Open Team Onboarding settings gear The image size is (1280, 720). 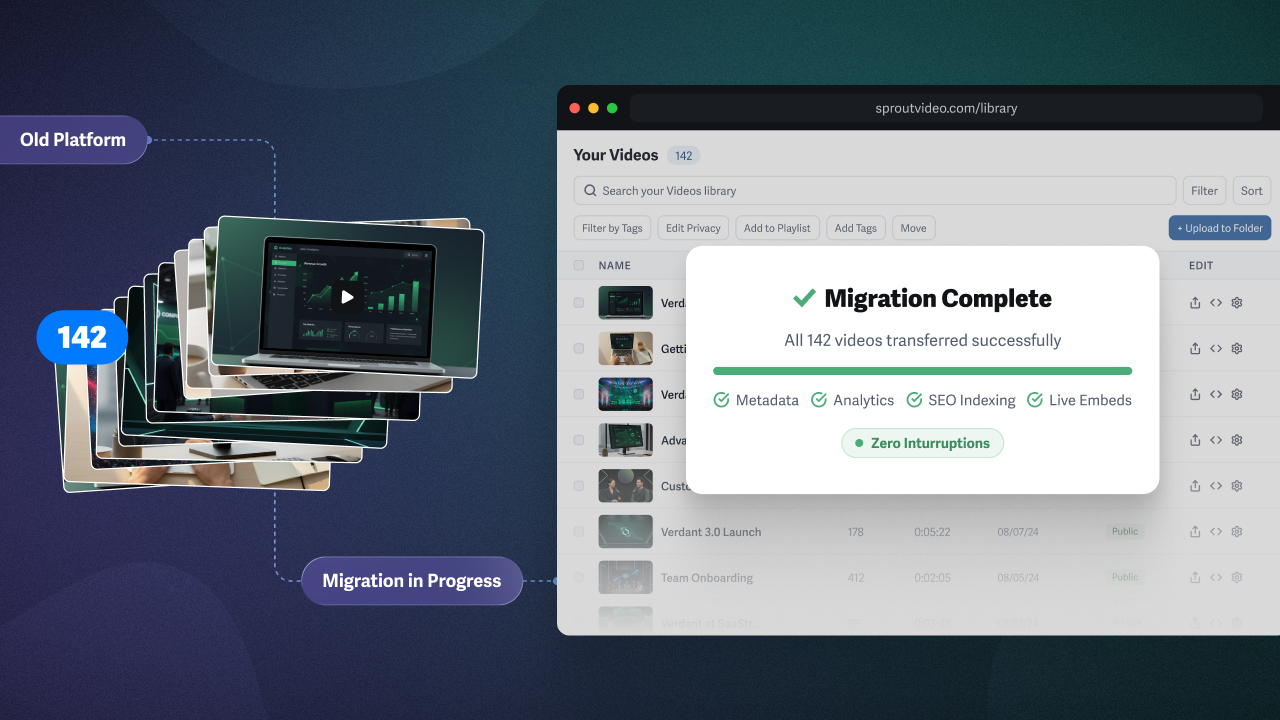(x=1237, y=578)
